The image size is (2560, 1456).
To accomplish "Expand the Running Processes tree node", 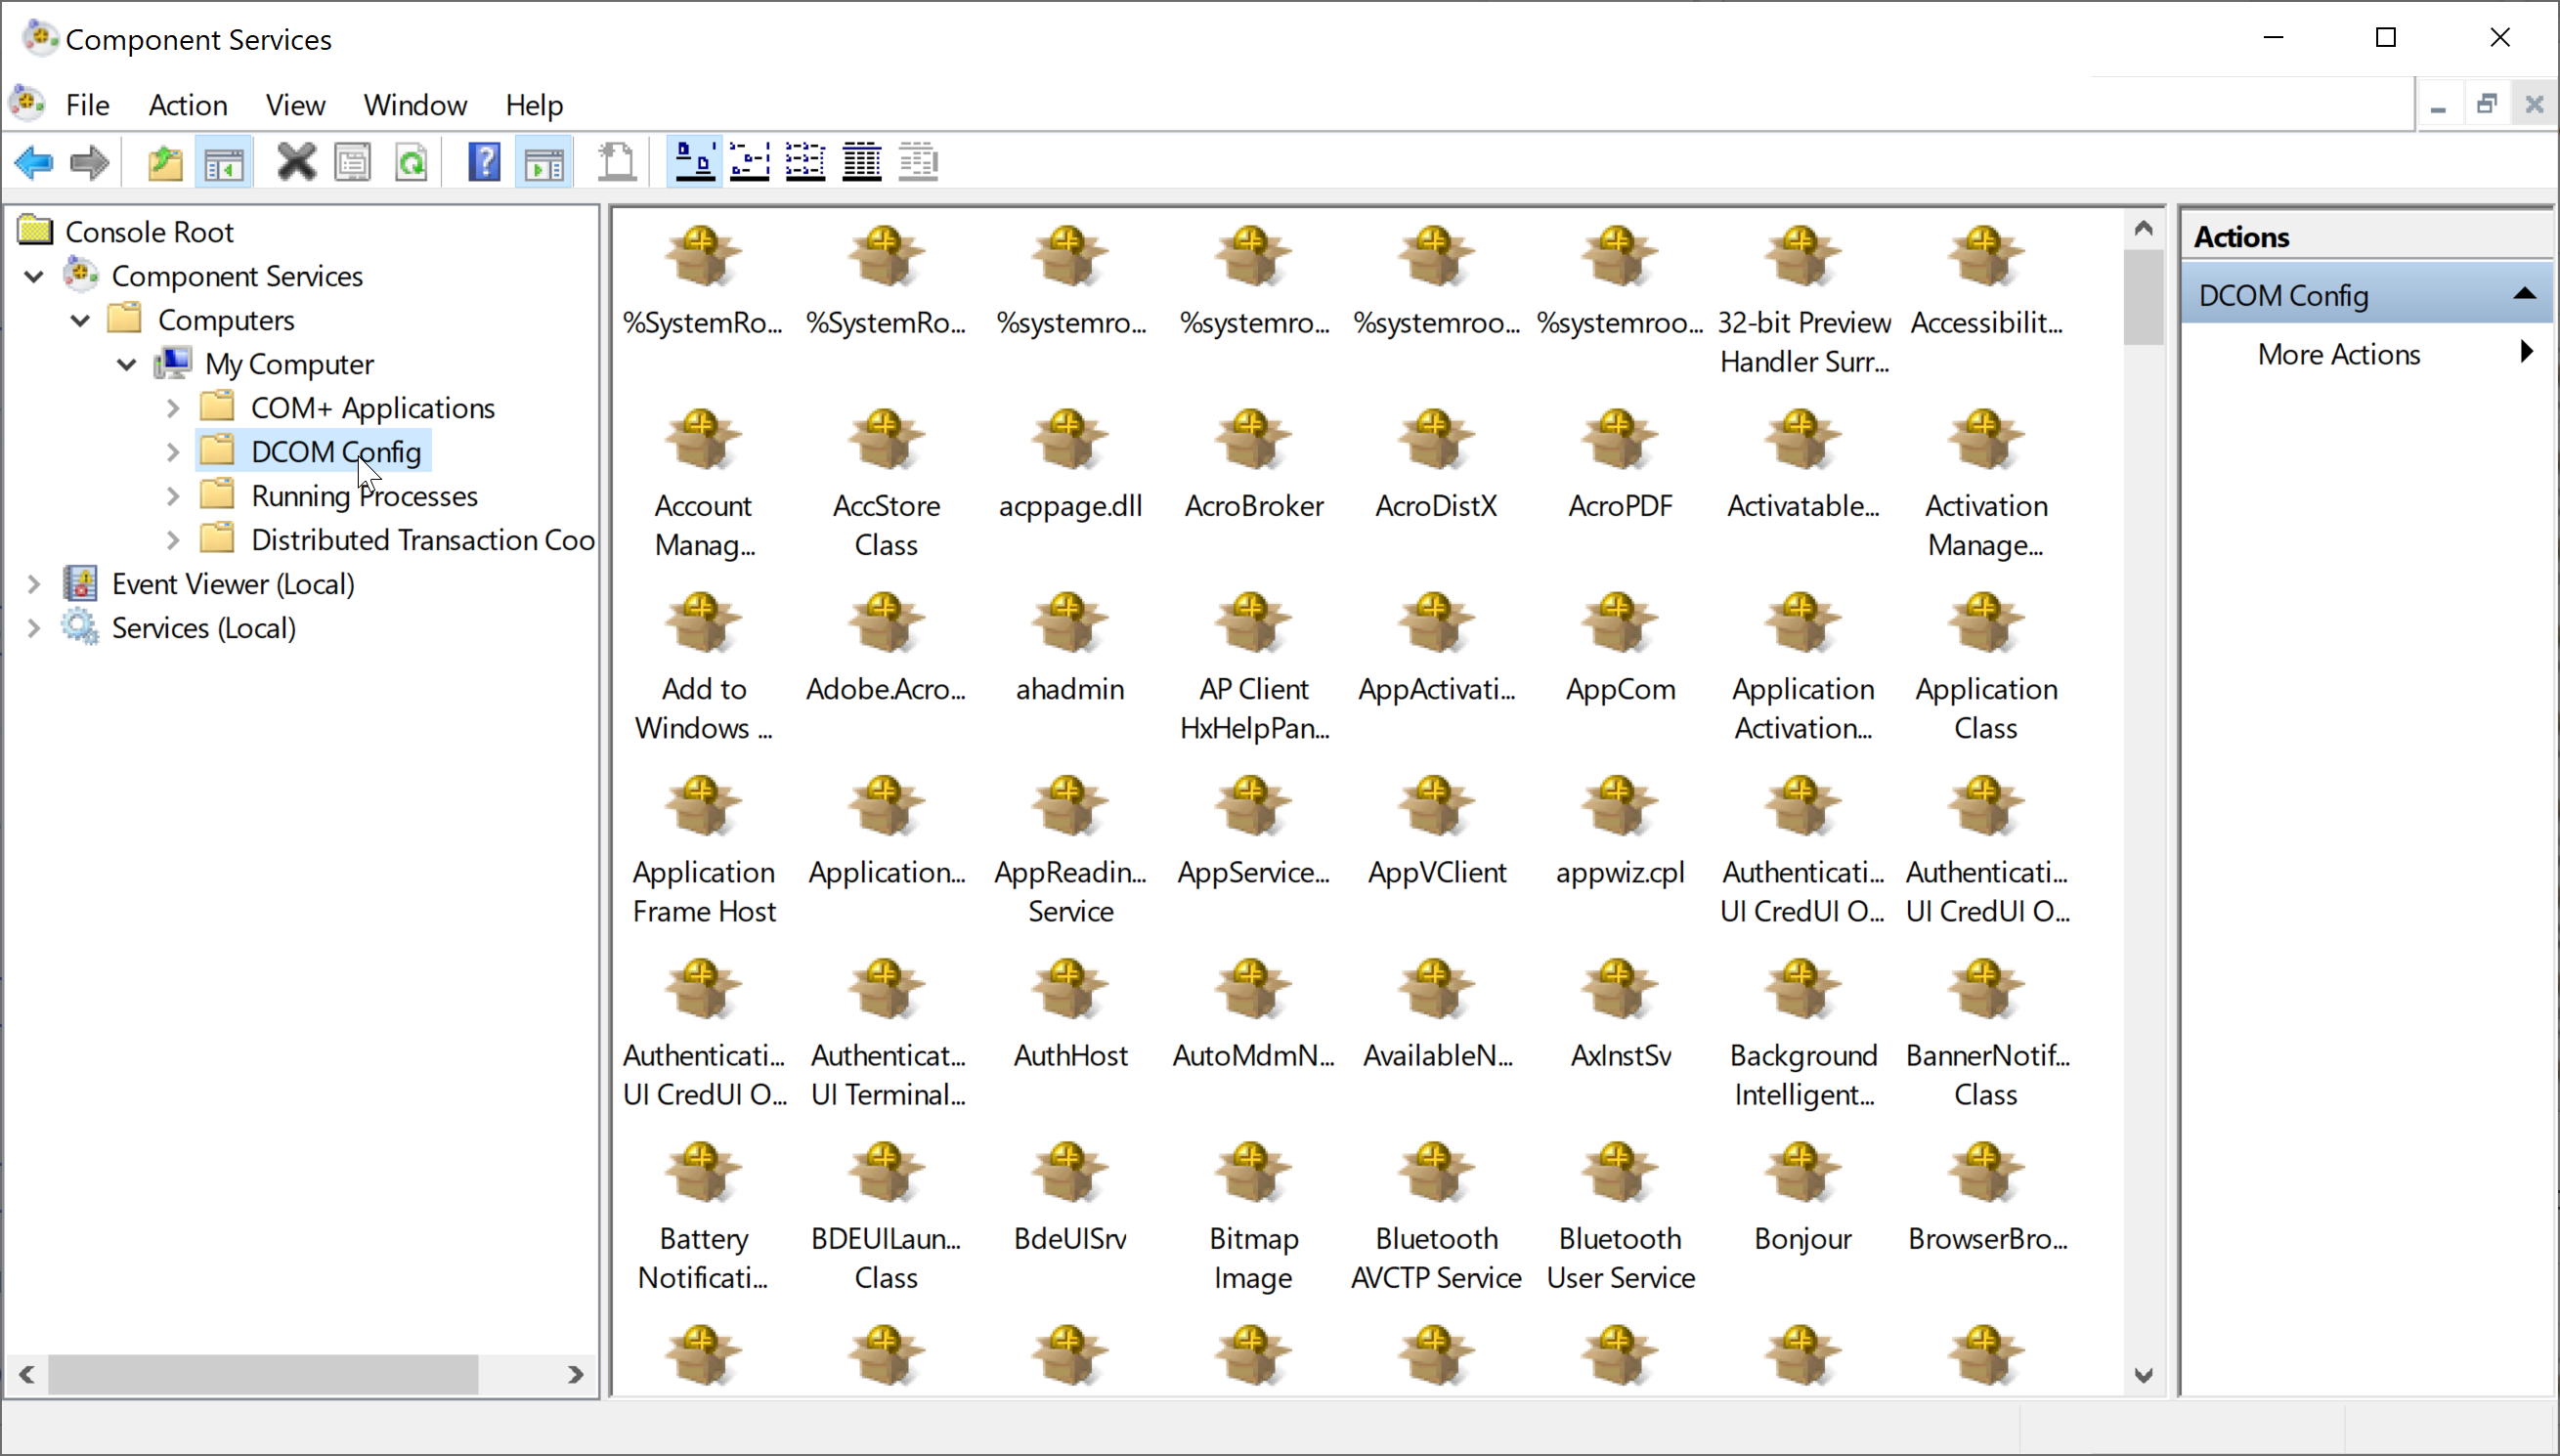I will pyautogui.click(x=170, y=495).
